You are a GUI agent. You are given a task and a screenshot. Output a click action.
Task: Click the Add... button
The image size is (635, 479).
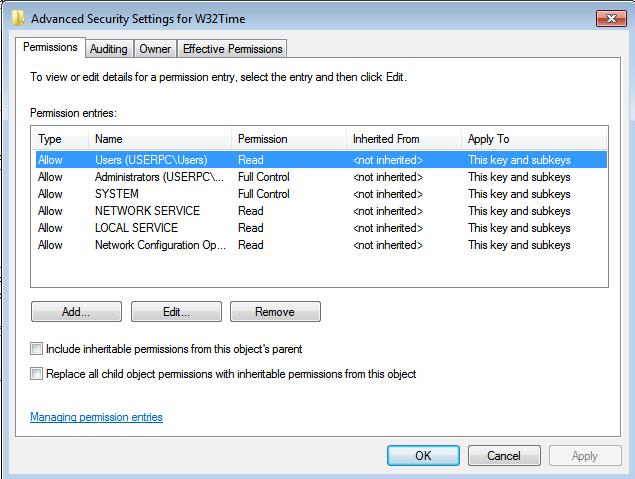click(x=76, y=312)
